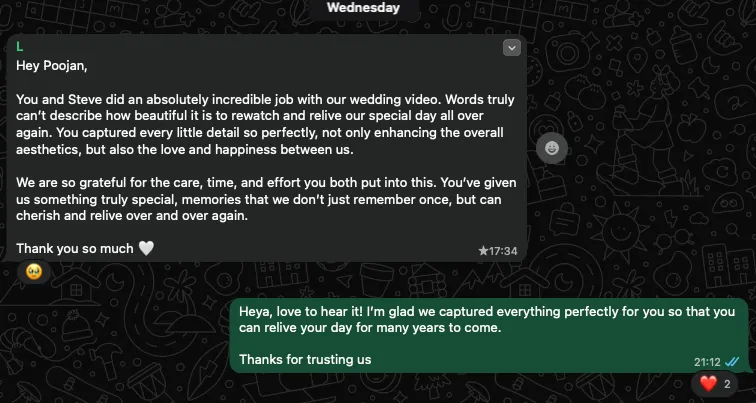Viewport: 756px width, 403px height.
Task: Open the message options chevron on incoming message
Action: point(512,48)
